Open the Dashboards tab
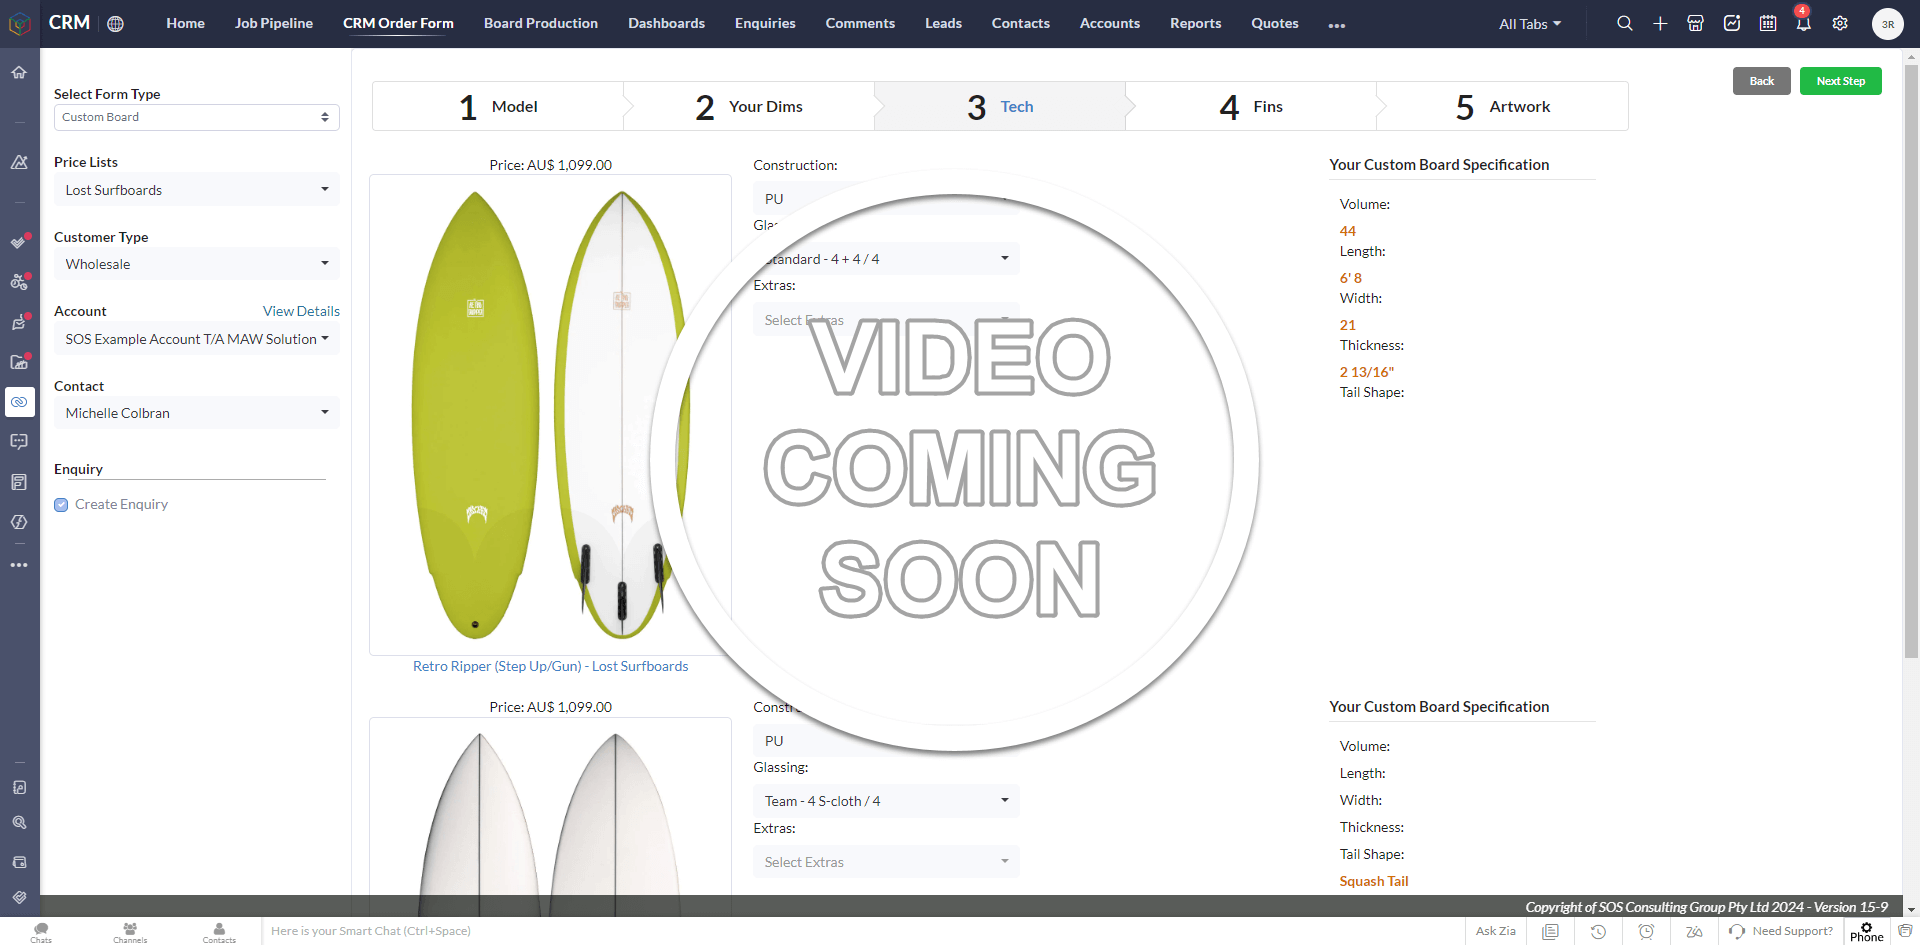Image resolution: width=1920 pixels, height=945 pixels. 666,23
